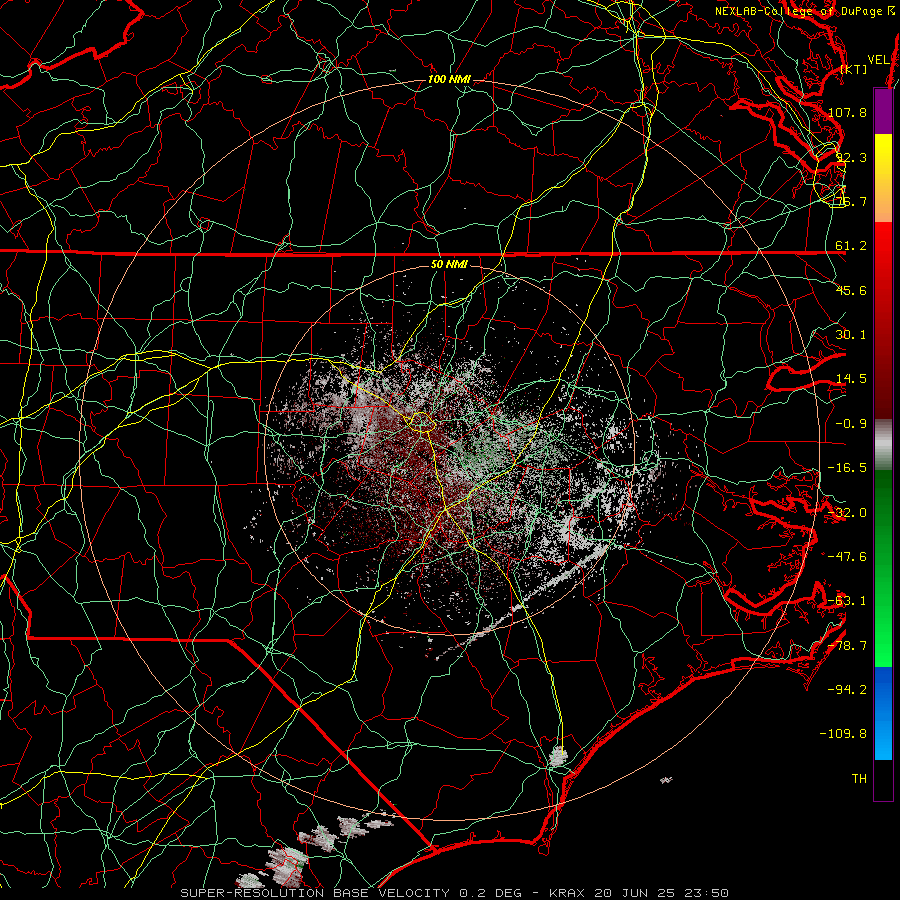Click the 107.8 value on the velocity scale

pos(848,112)
